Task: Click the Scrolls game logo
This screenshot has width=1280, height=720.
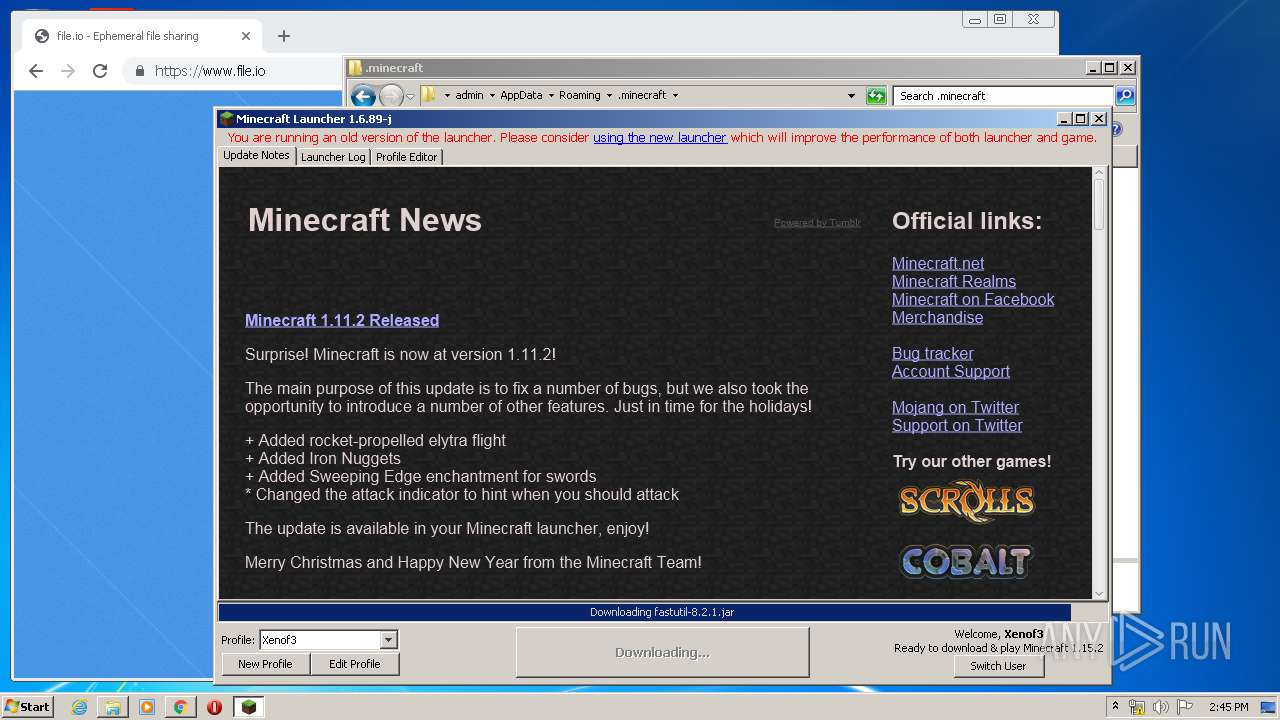Action: [966, 502]
